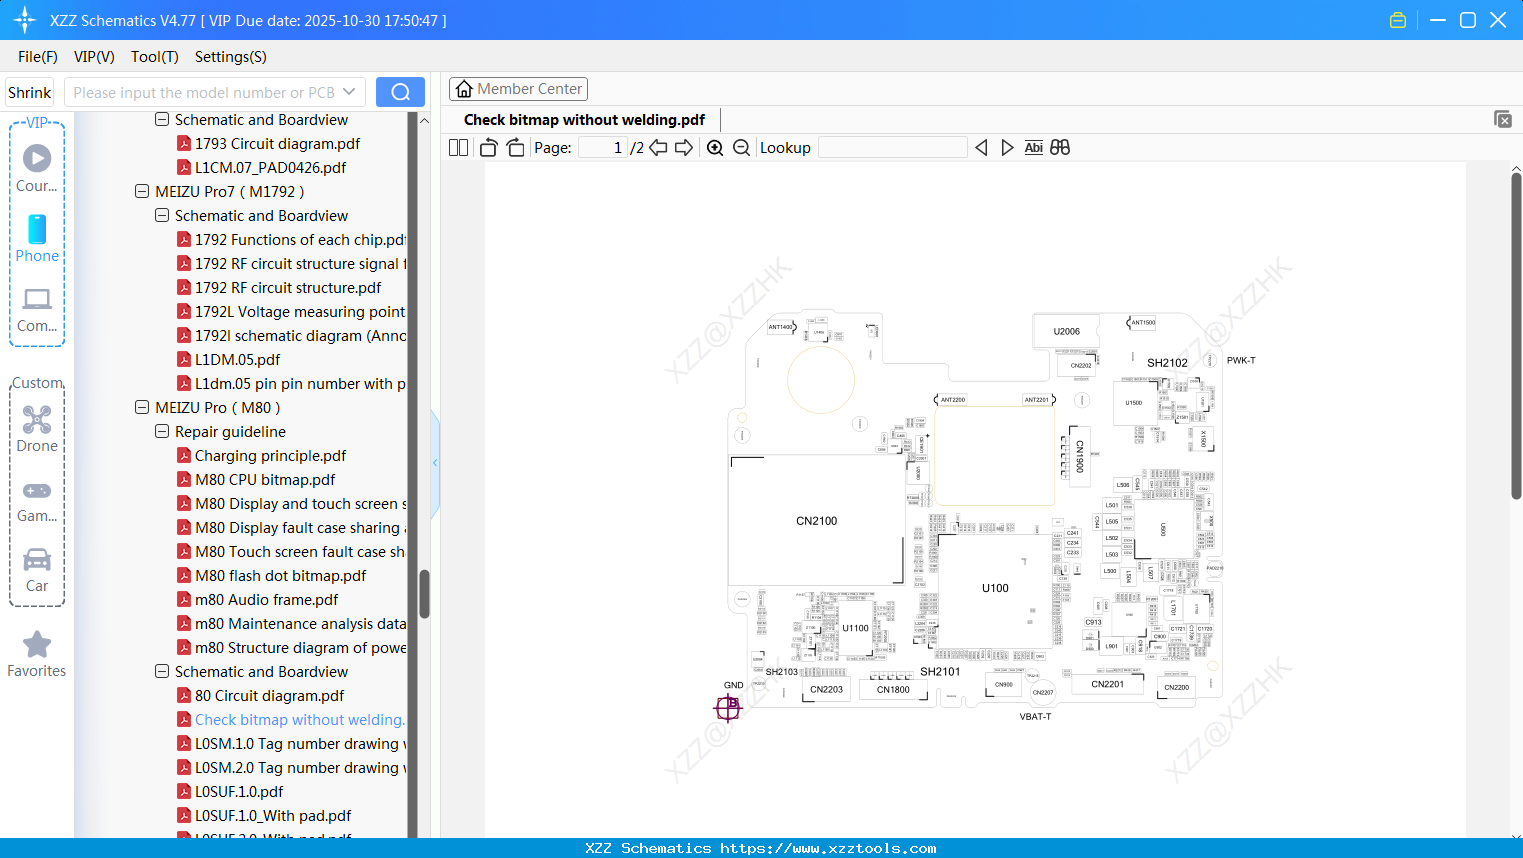
Task: Find next lookup match
Action: tap(1008, 148)
